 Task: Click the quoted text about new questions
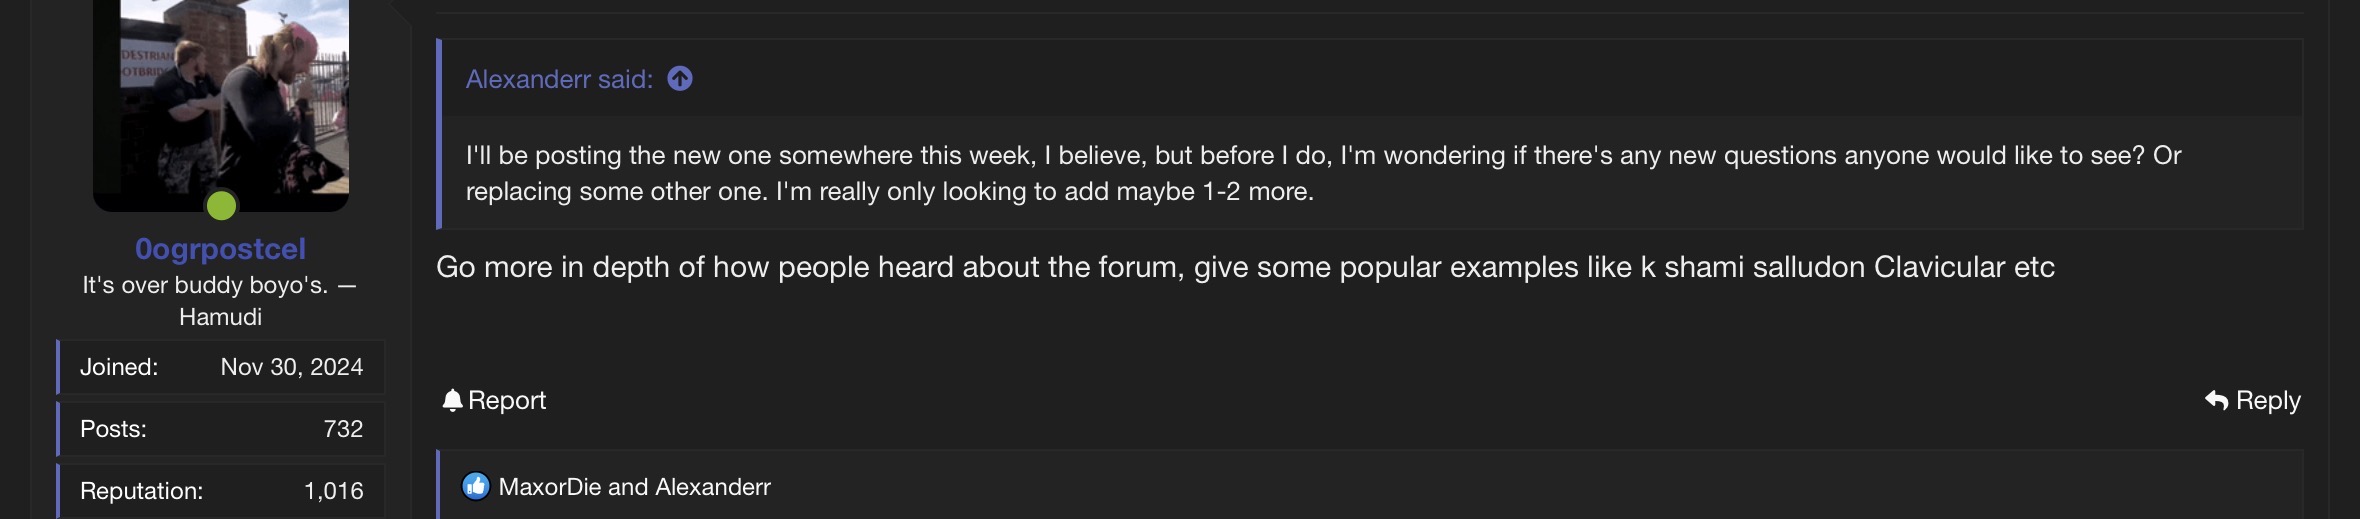tap(1322, 173)
